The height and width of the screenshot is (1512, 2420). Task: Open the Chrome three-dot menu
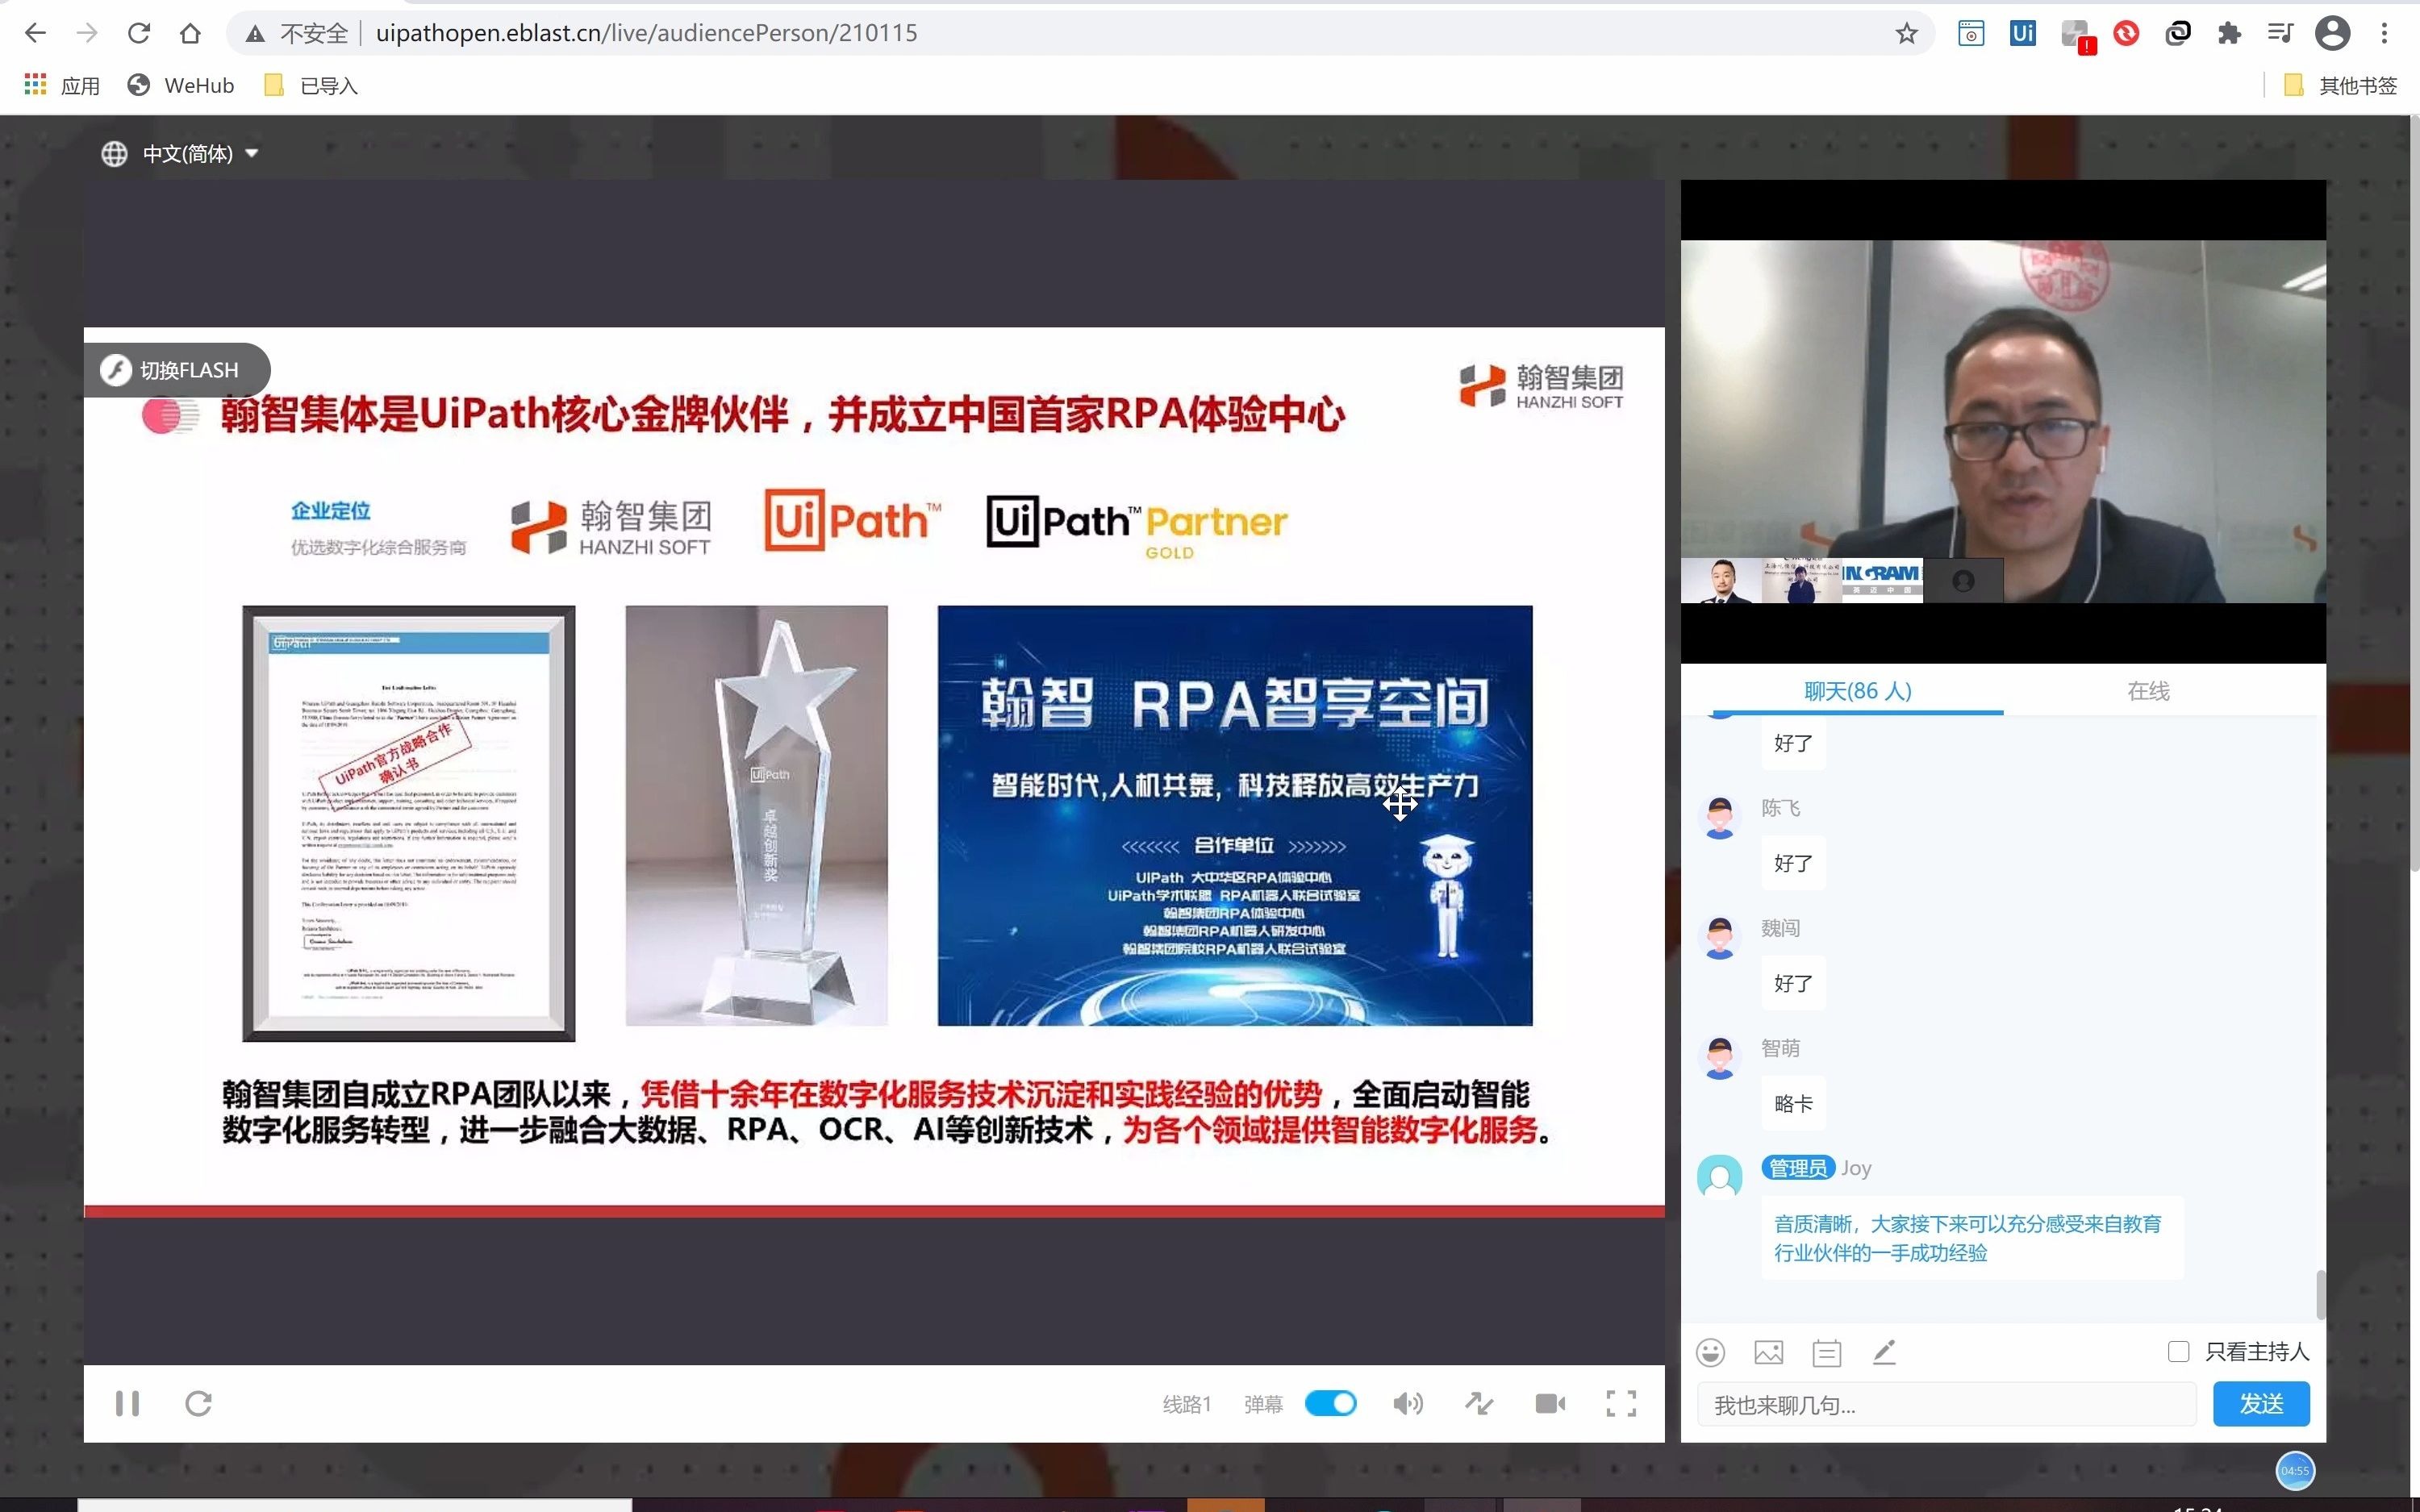2385,33
